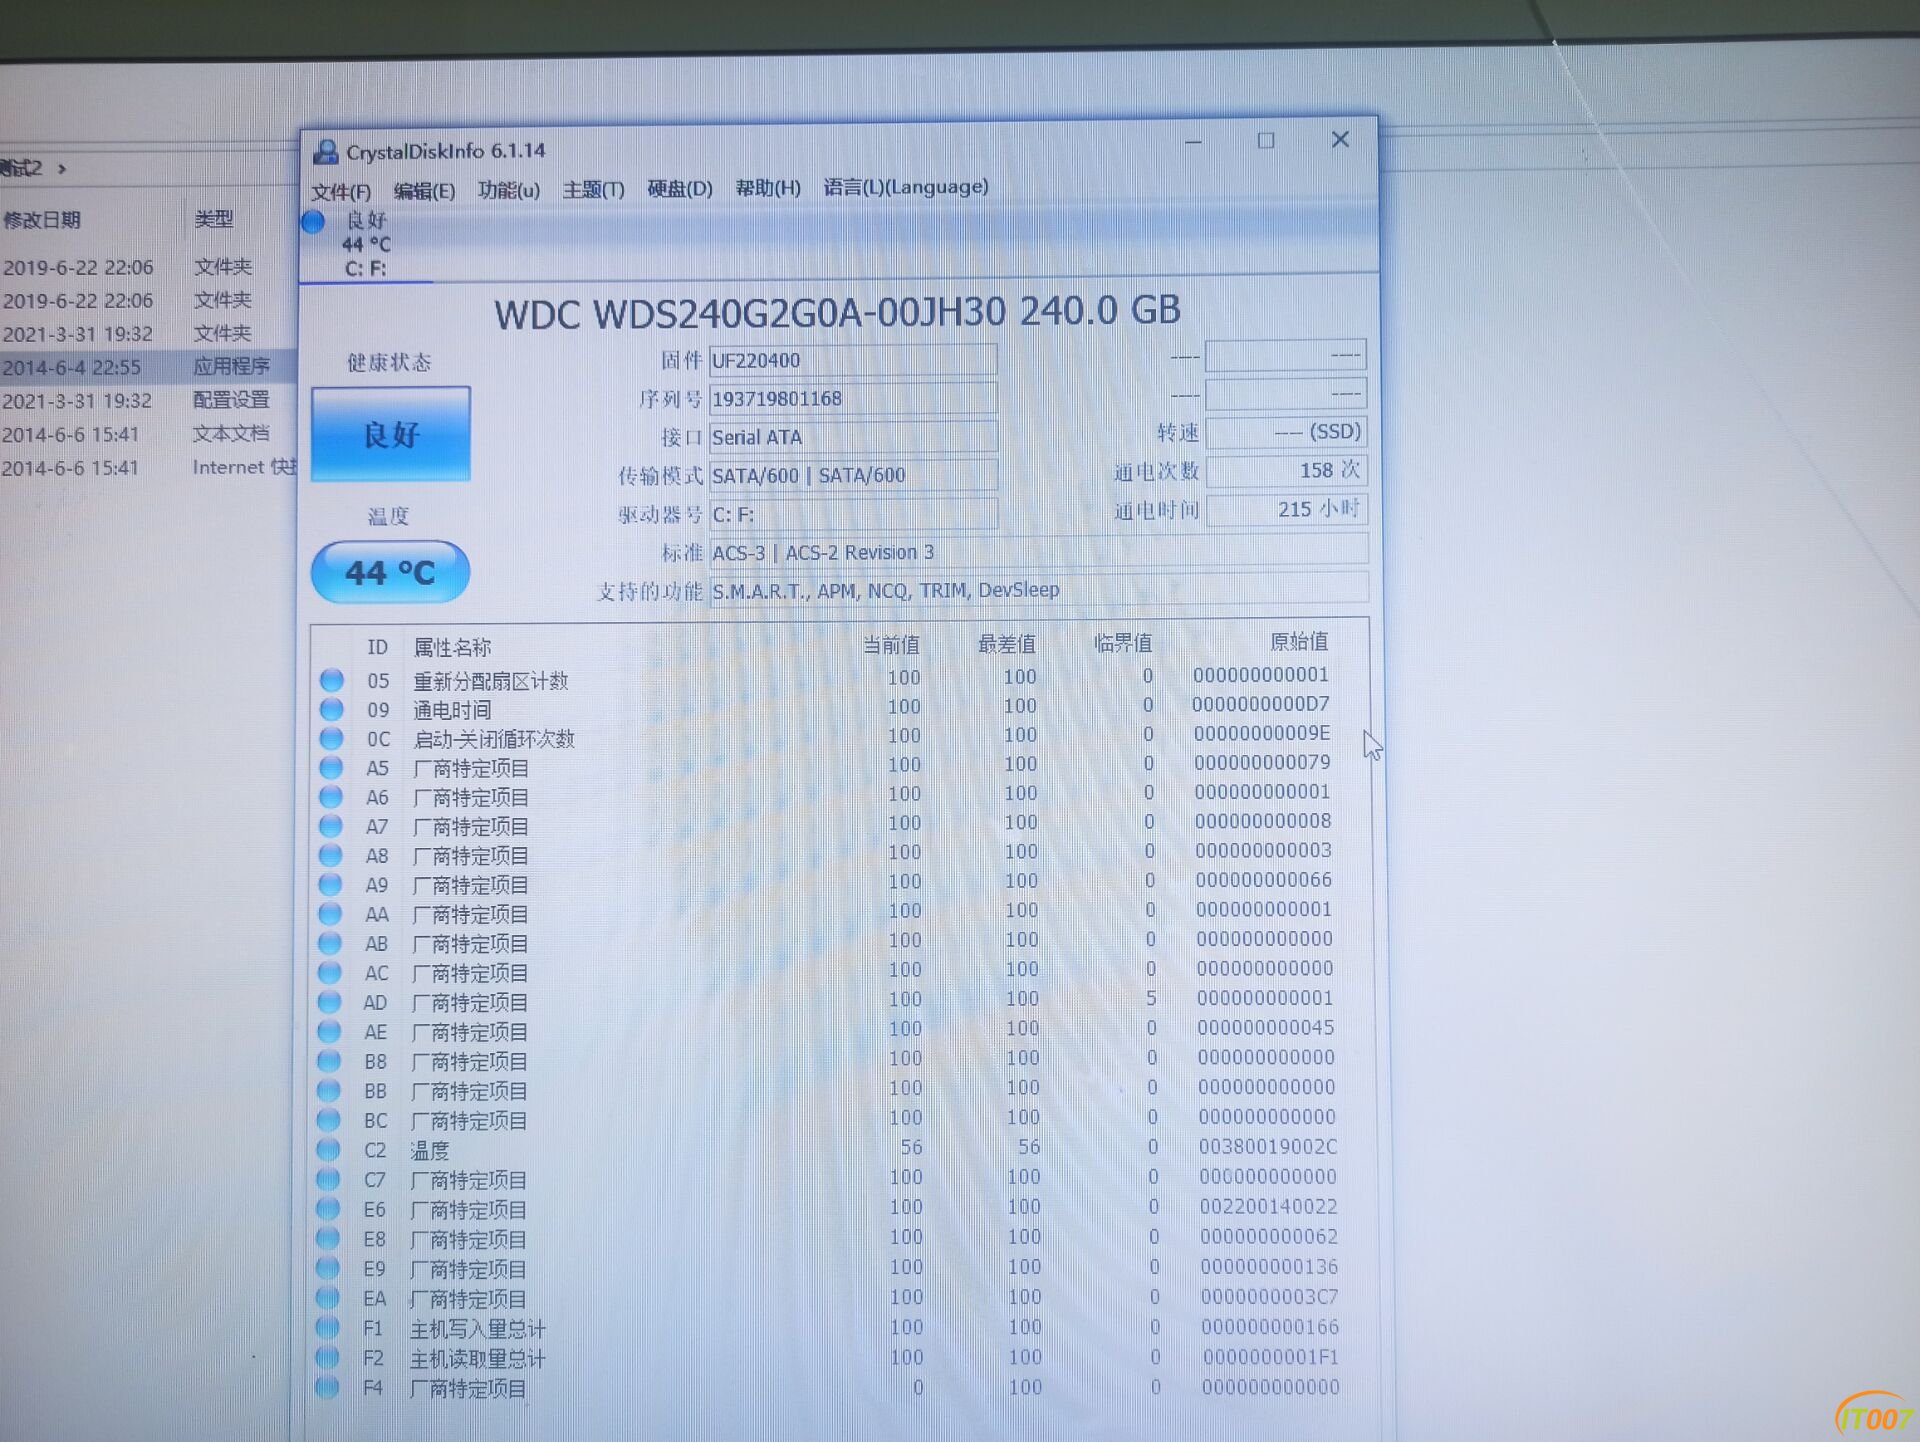Click the 原始值 column header

click(1299, 641)
